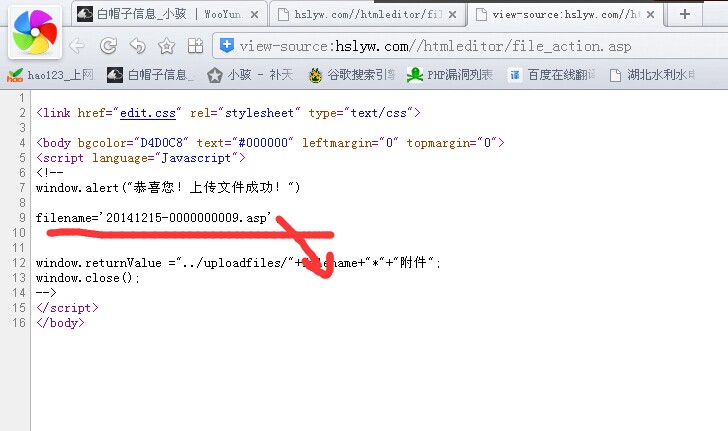Click the 小骇 - 补天 bookmark star favicon

(214, 75)
